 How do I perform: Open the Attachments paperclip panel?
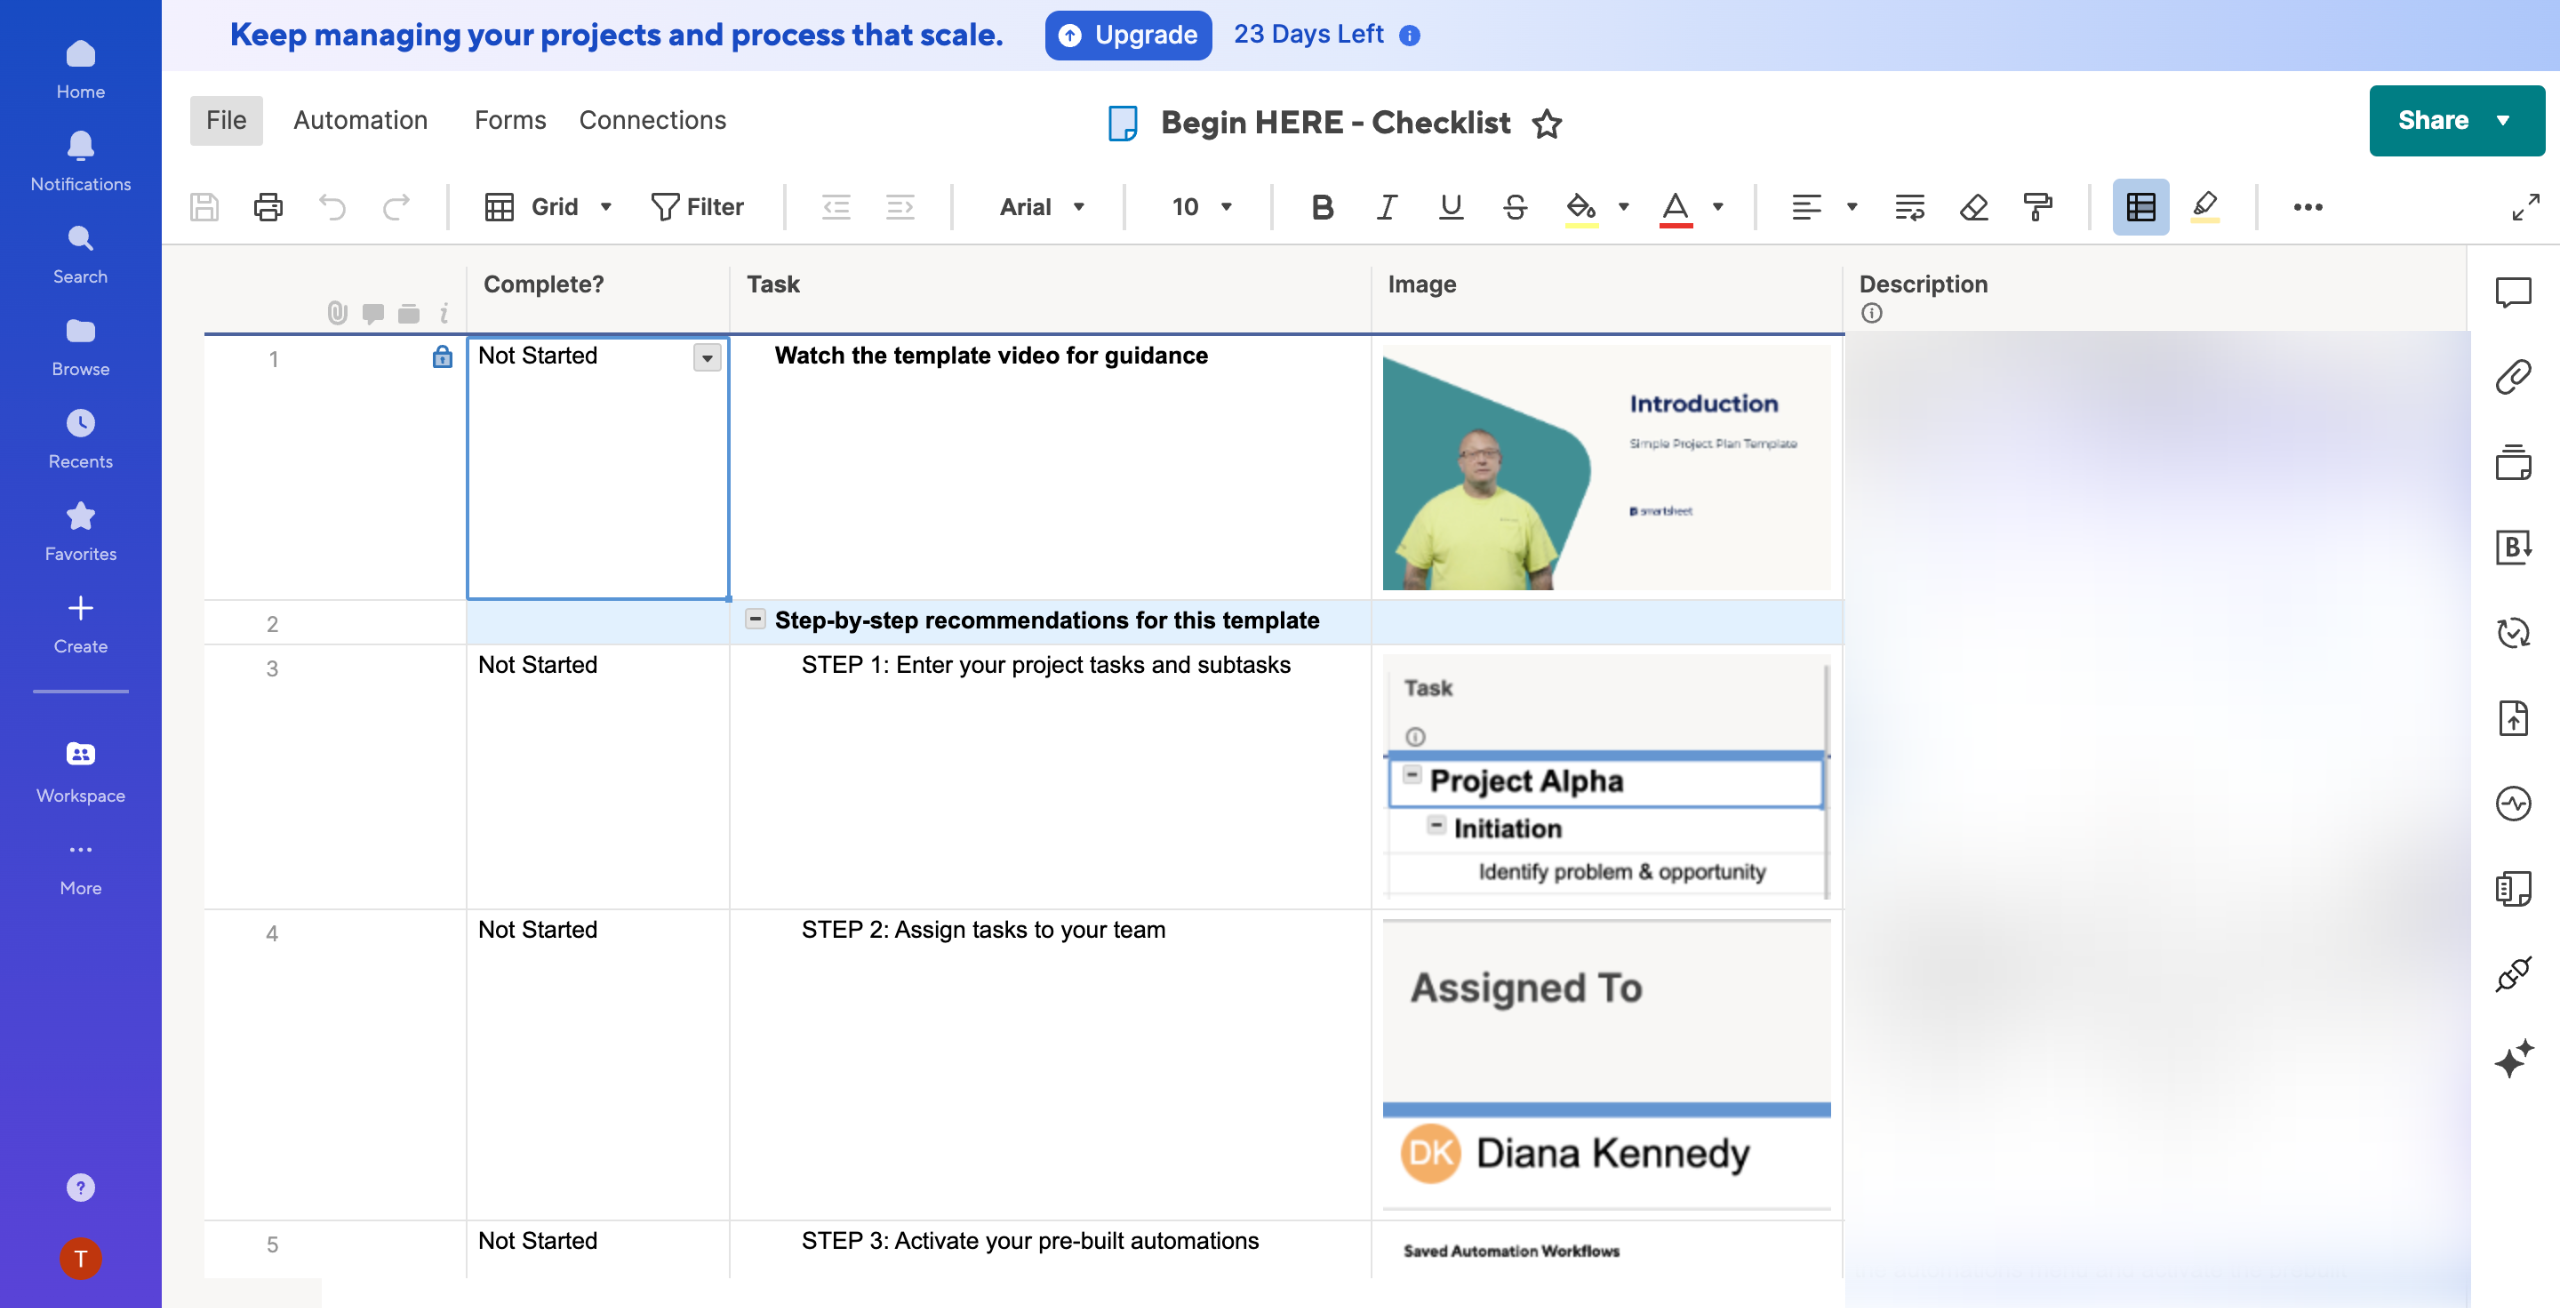click(2513, 377)
